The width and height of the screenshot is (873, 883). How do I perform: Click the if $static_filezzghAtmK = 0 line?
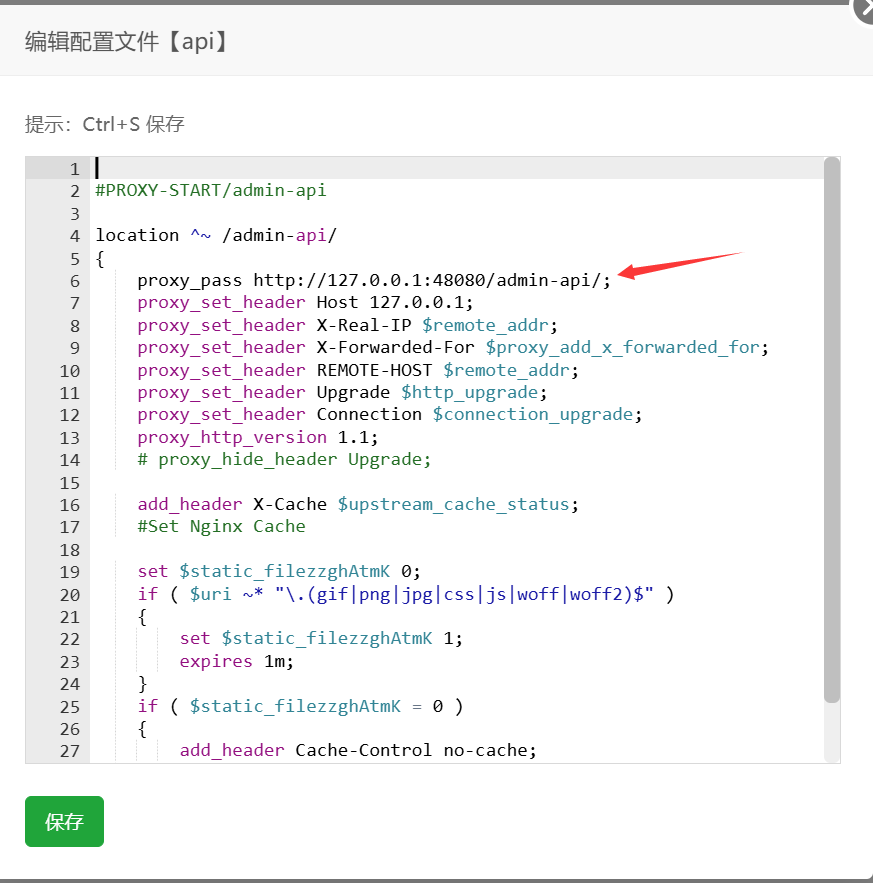300,706
